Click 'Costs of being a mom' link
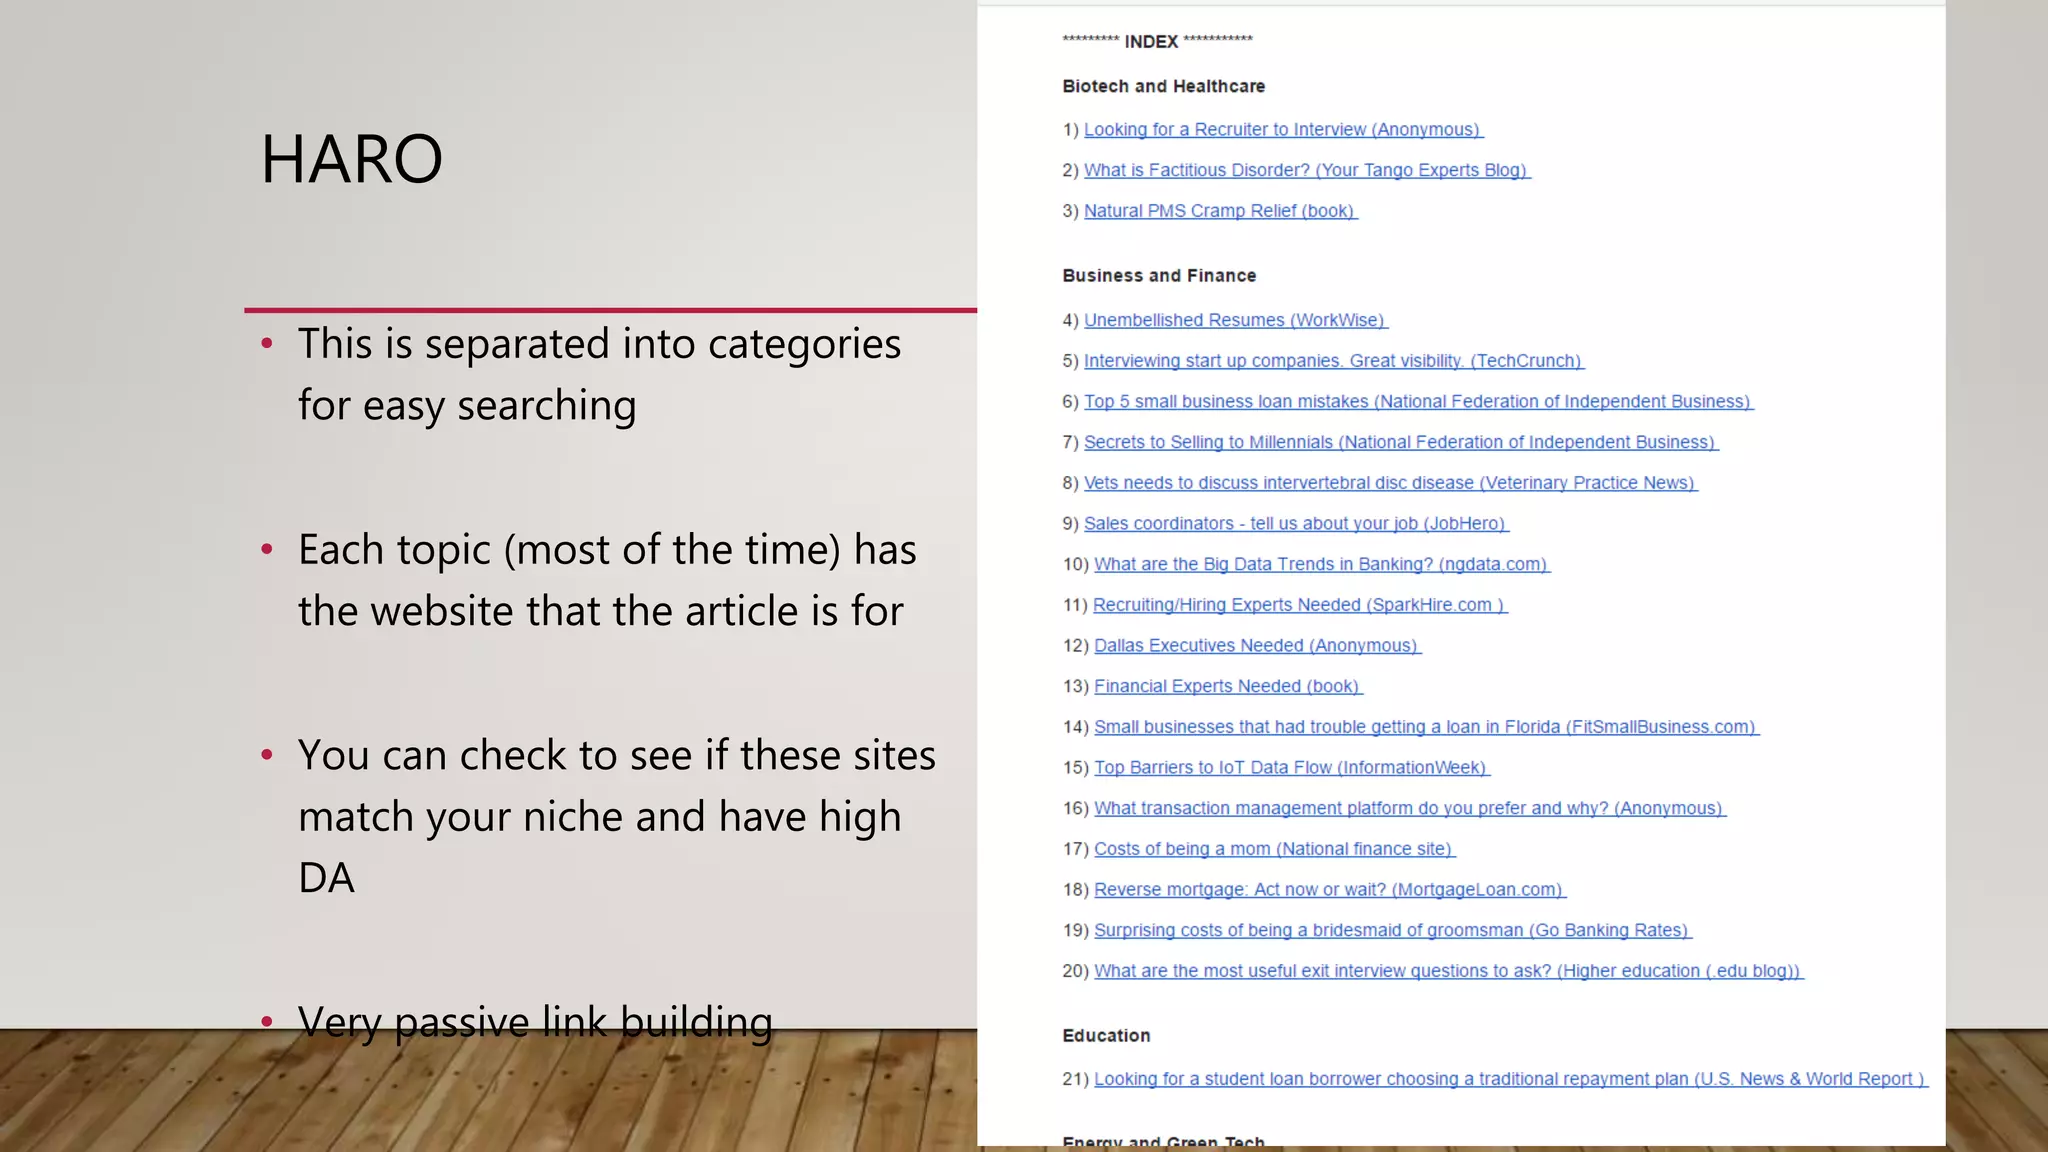Viewport: 2048px width, 1152px height. pyautogui.click(x=1275, y=849)
